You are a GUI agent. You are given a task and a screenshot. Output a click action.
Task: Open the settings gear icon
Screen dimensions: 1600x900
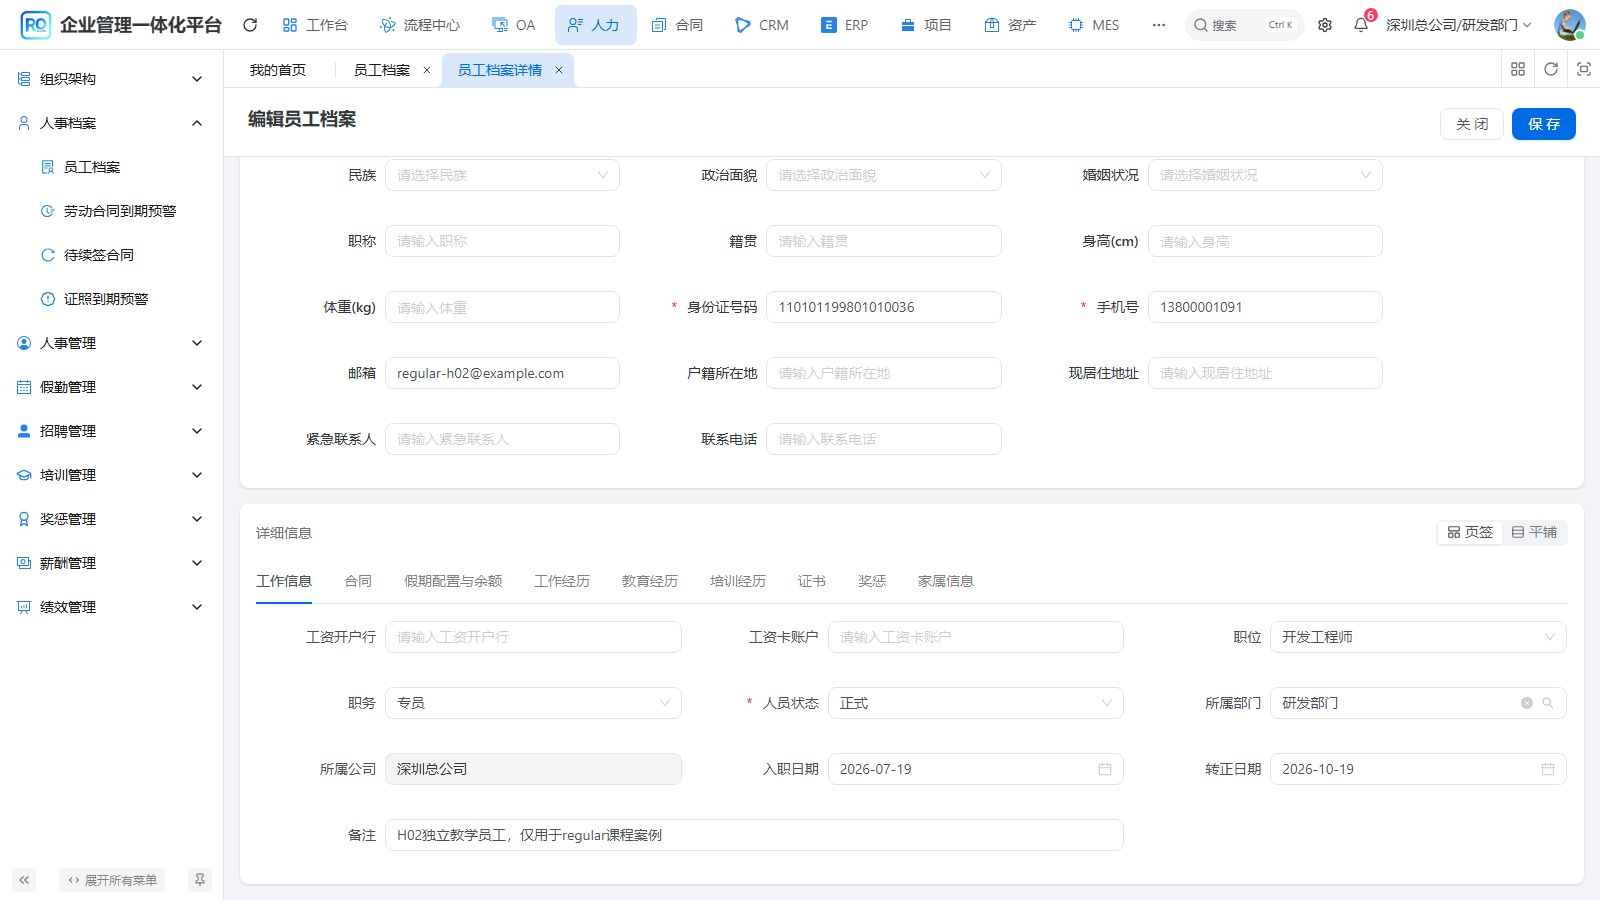(1325, 25)
